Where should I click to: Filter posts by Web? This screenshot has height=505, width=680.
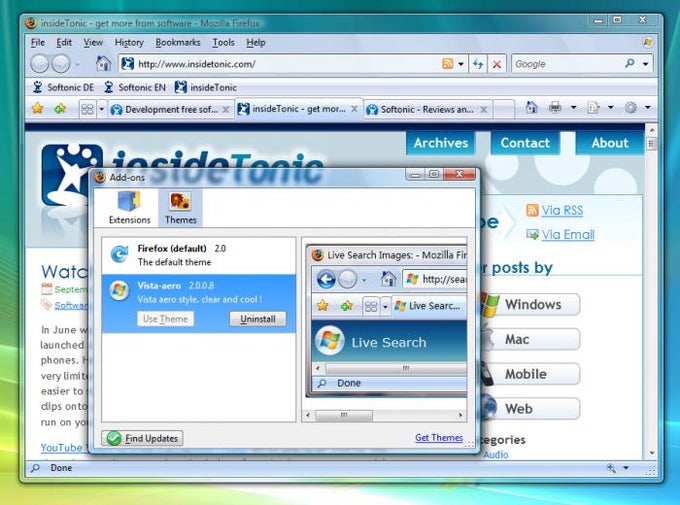[x=533, y=409]
